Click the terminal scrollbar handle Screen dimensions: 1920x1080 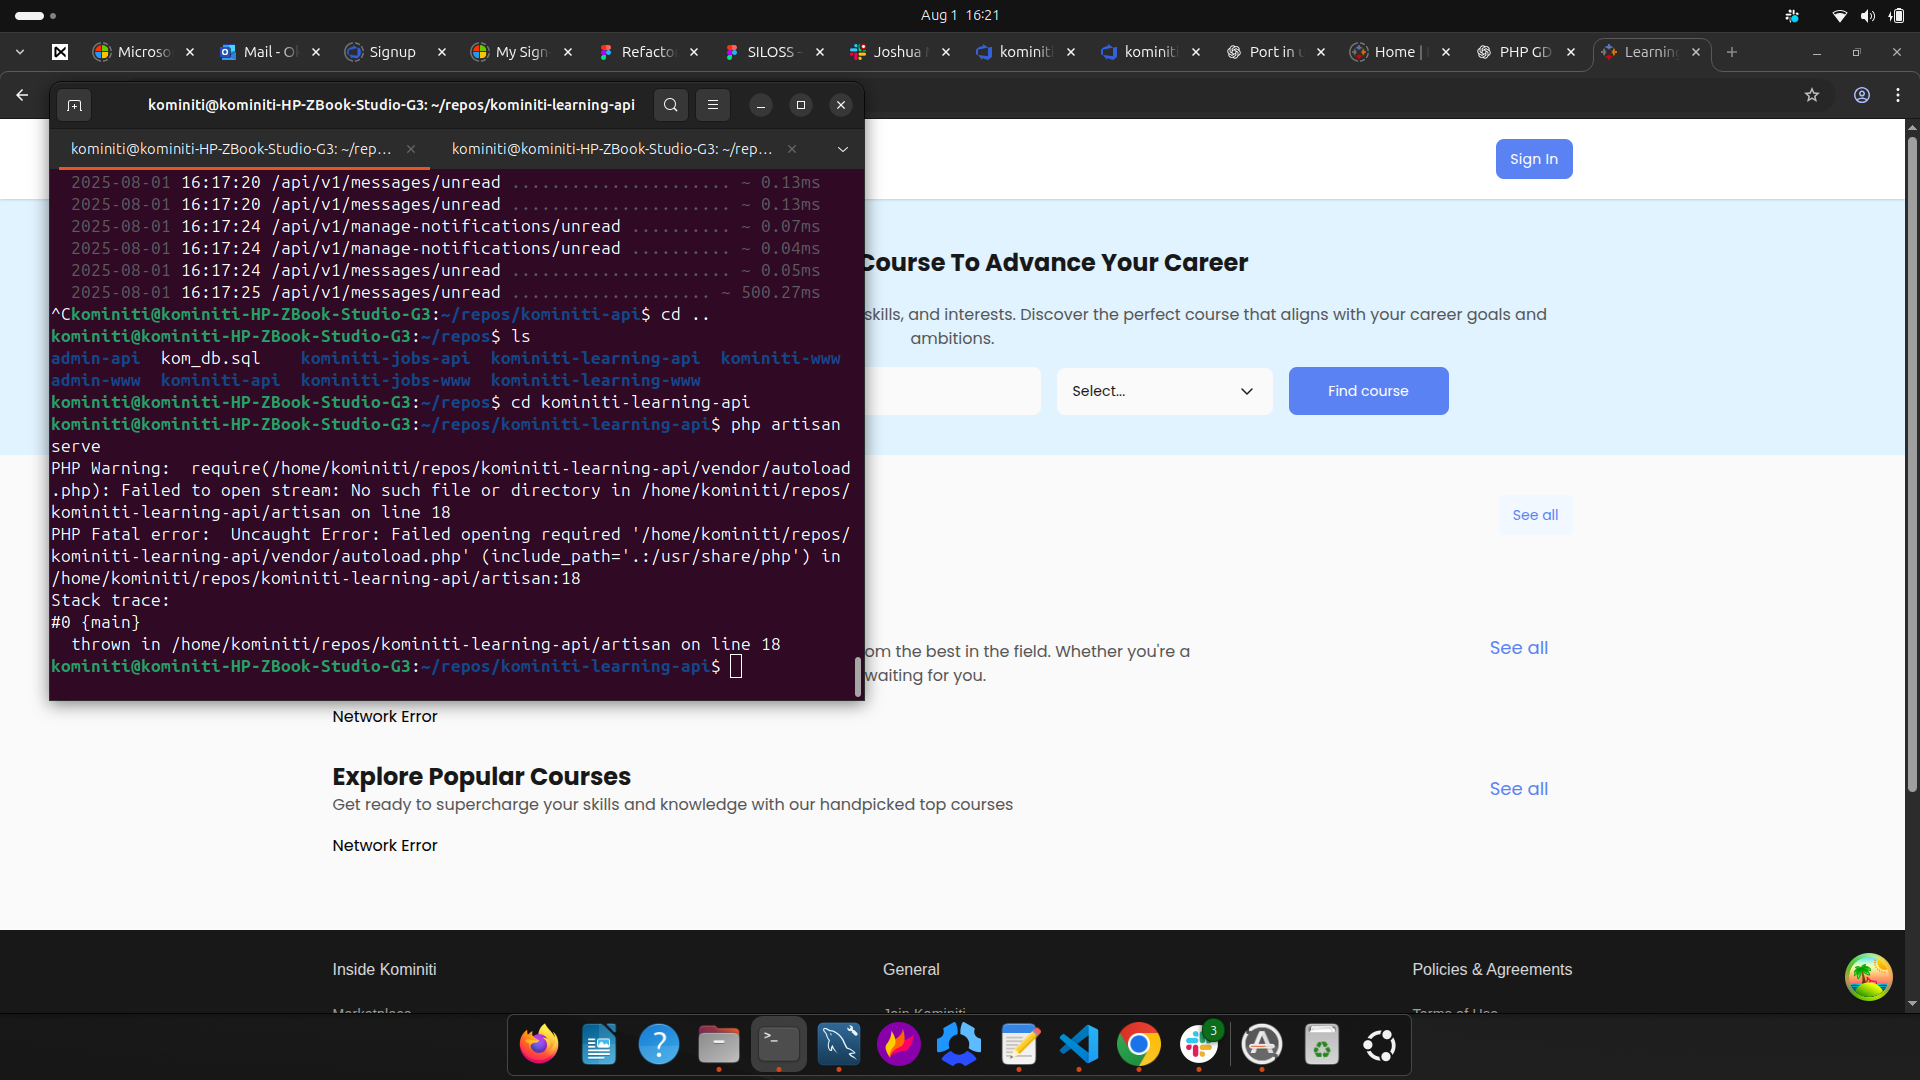point(857,676)
